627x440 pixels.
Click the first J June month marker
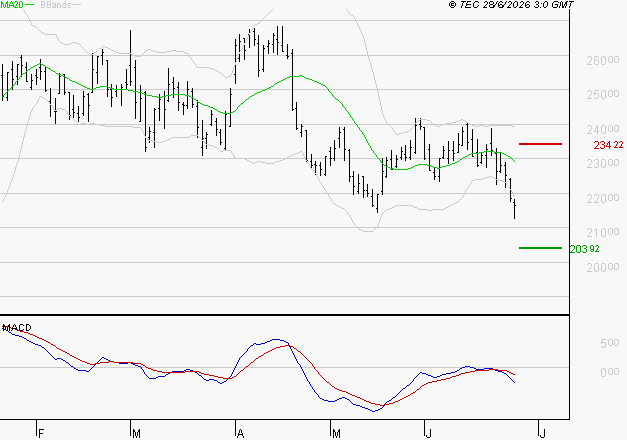click(x=429, y=434)
